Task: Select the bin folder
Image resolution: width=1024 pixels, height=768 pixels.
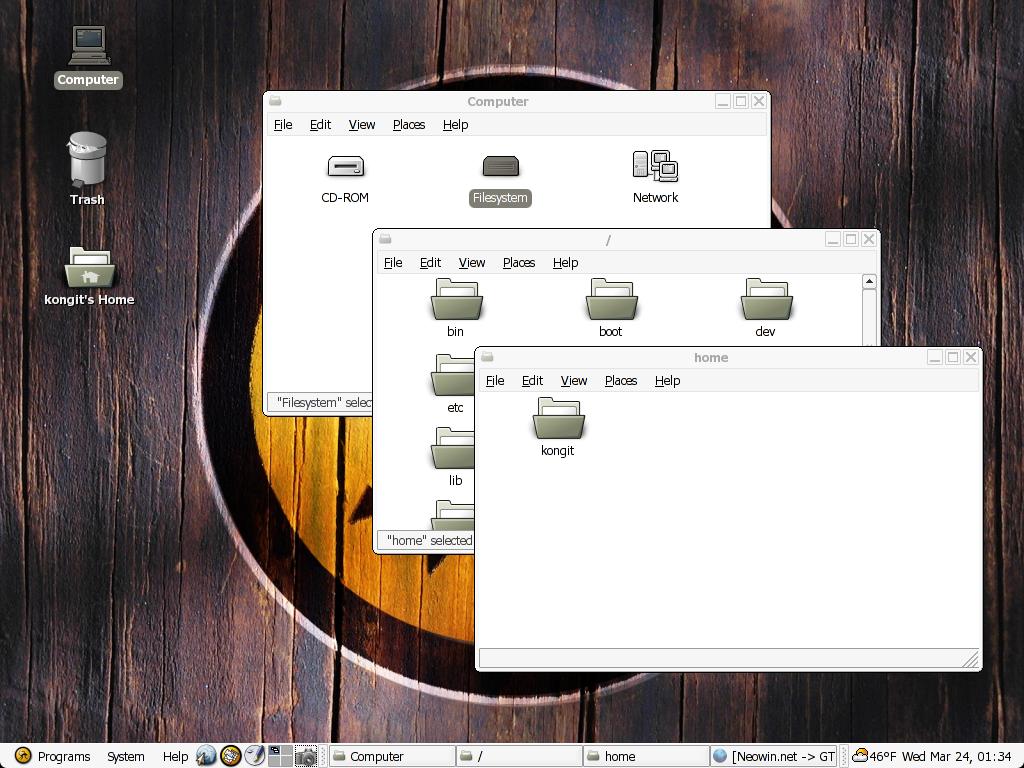Action: [x=456, y=301]
